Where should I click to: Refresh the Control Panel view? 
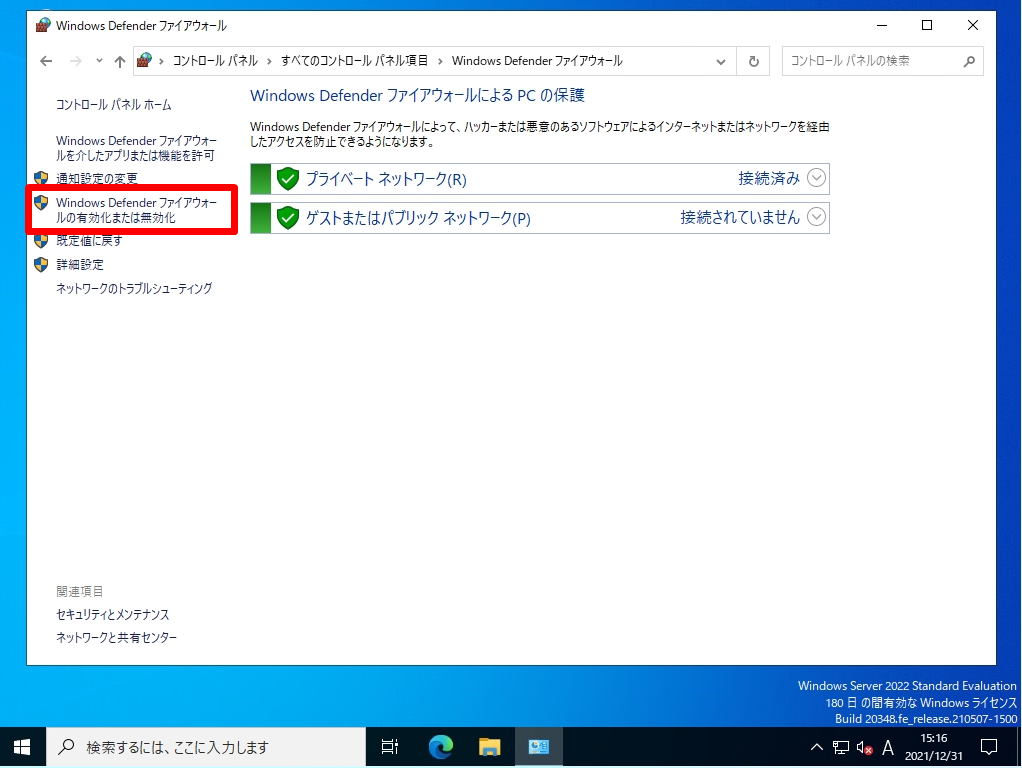tap(753, 61)
